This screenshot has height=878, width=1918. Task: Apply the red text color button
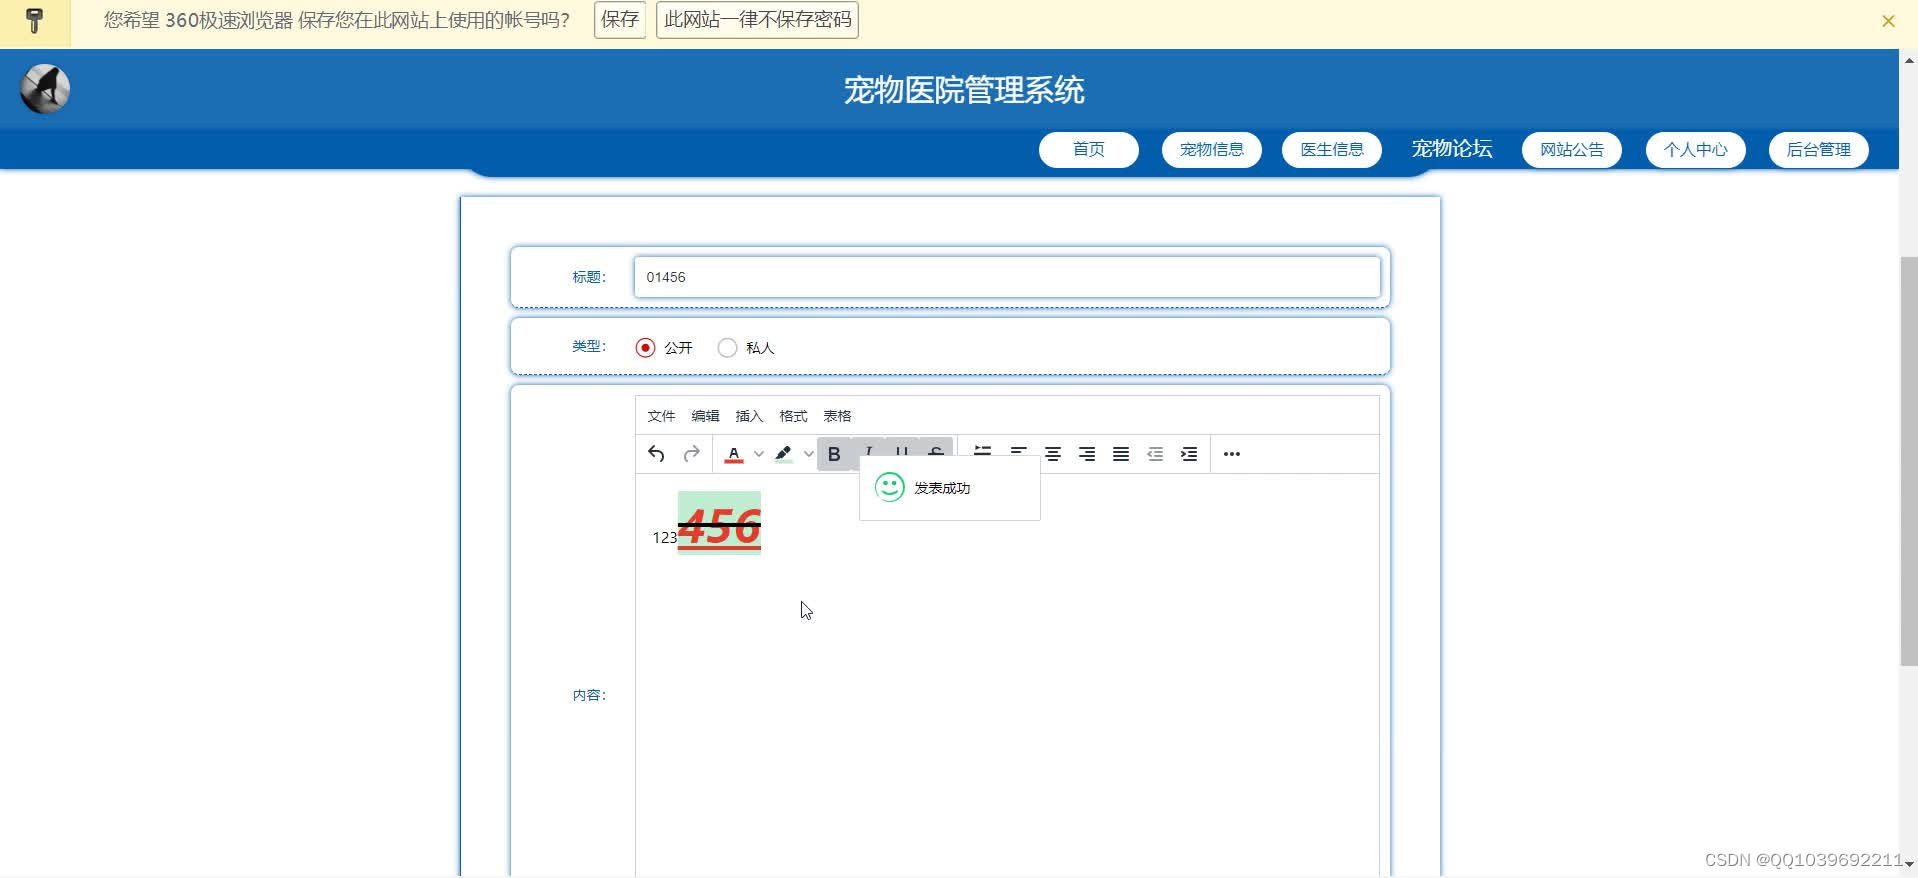pyautogui.click(x=734, y=454)
